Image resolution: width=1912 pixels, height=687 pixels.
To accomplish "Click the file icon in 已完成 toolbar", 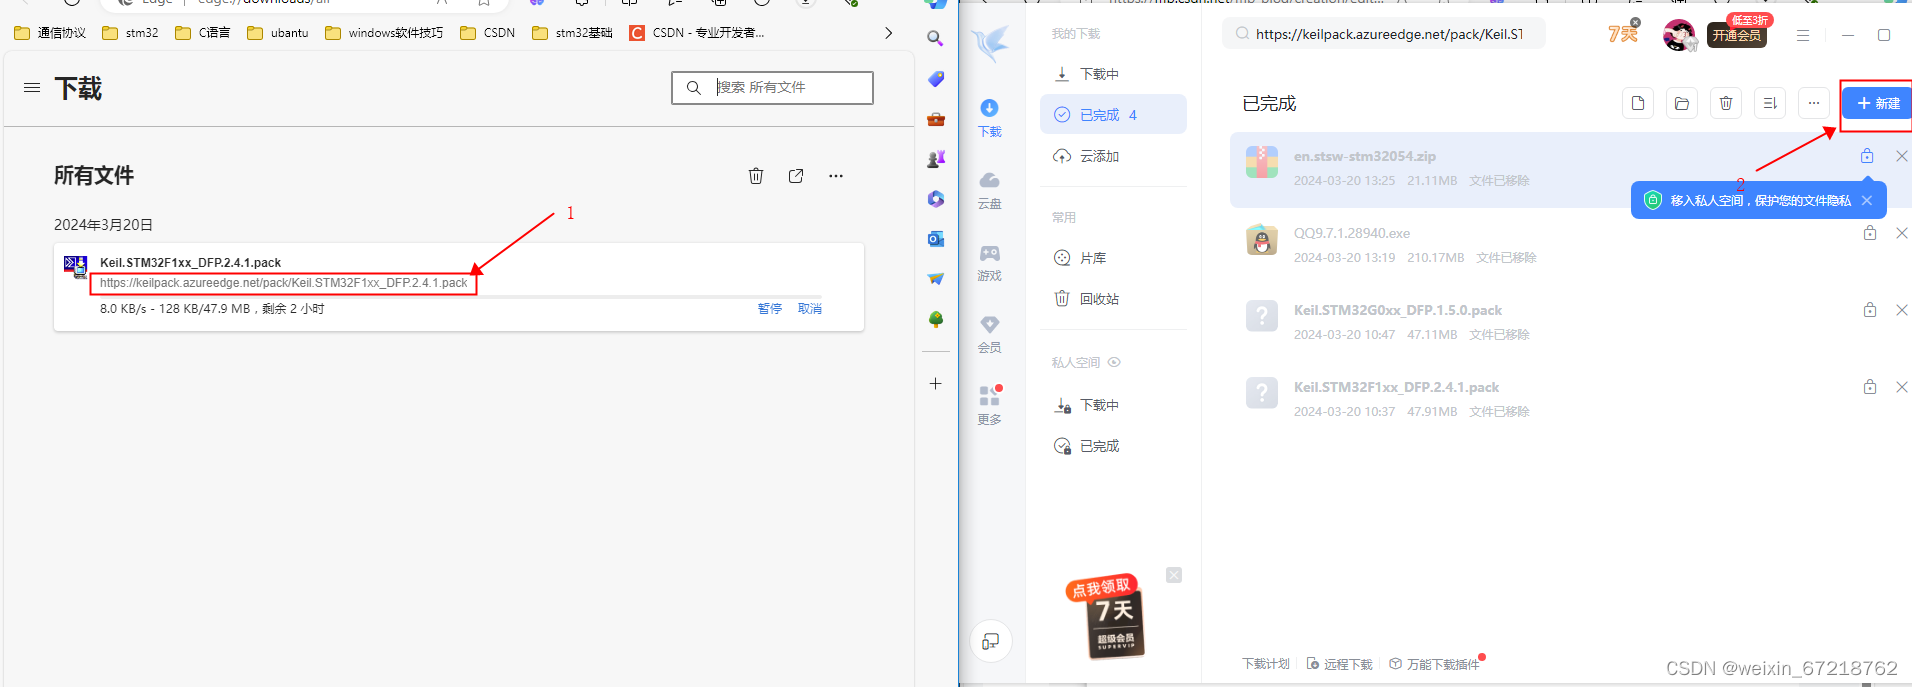I will click(1638, 103).
